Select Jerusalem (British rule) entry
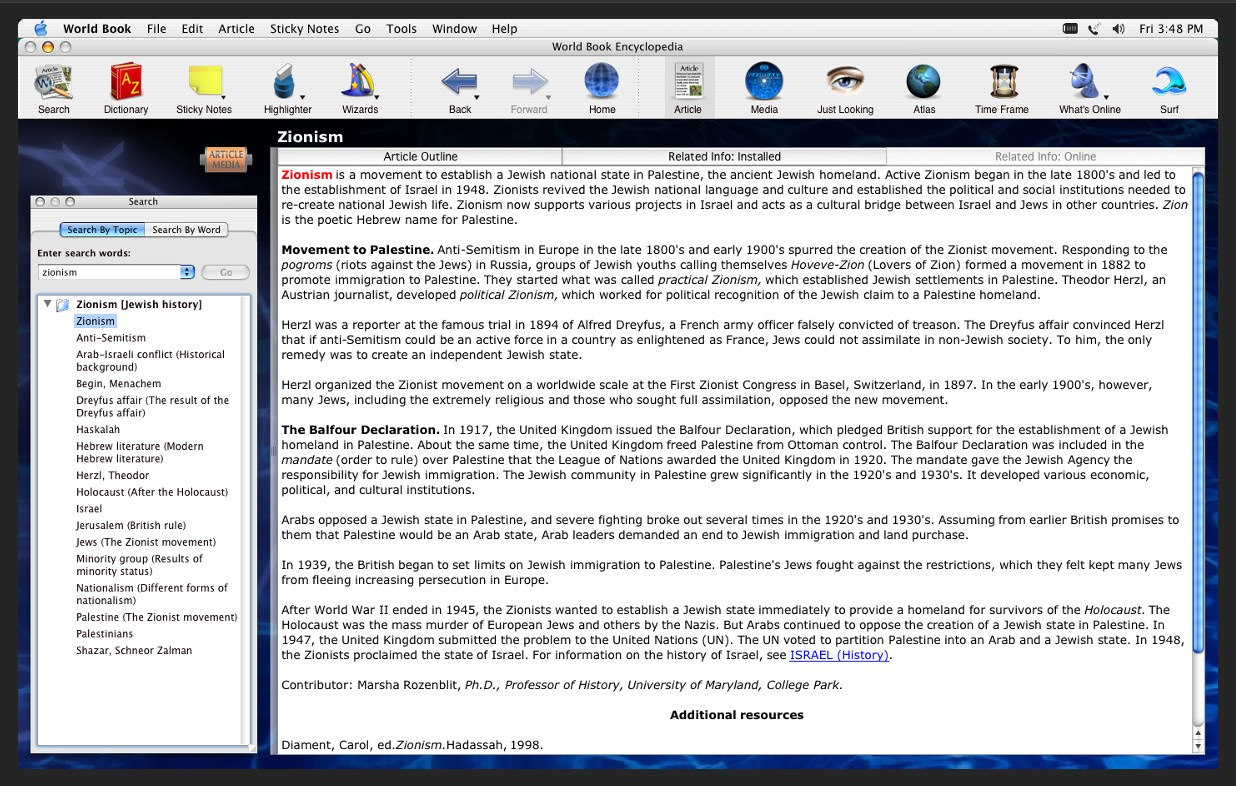1236x786 pixels. point(131,526)
